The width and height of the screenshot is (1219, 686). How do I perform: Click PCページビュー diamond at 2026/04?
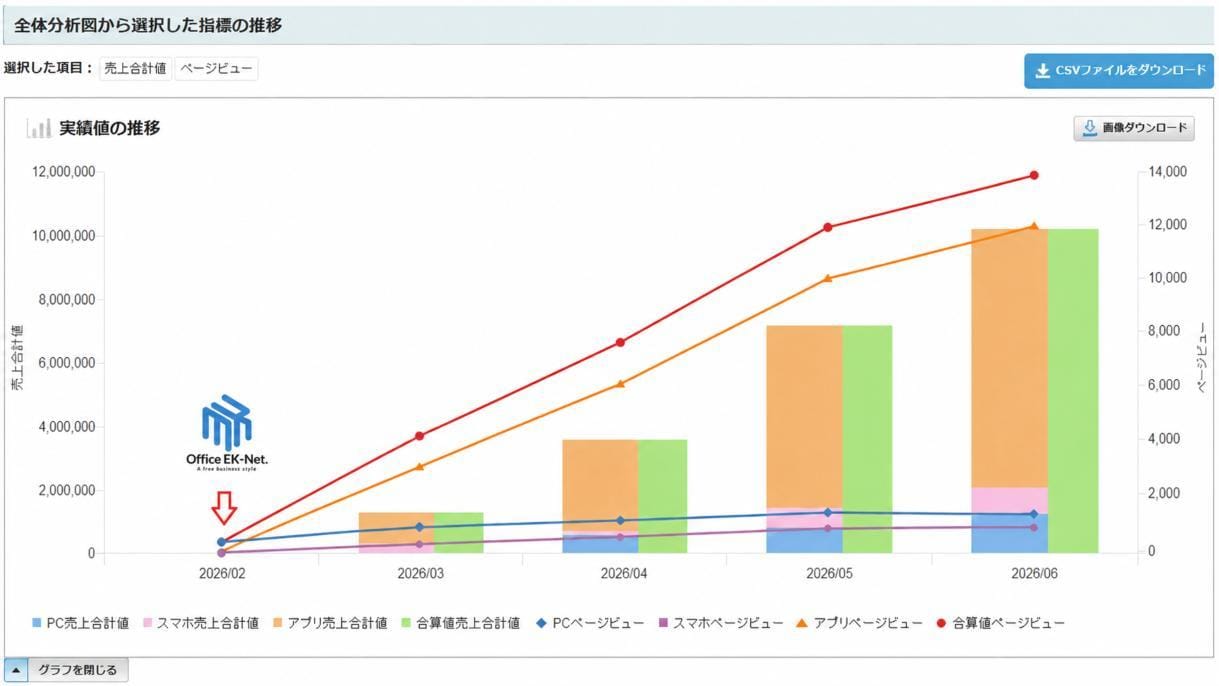point(620,520)
